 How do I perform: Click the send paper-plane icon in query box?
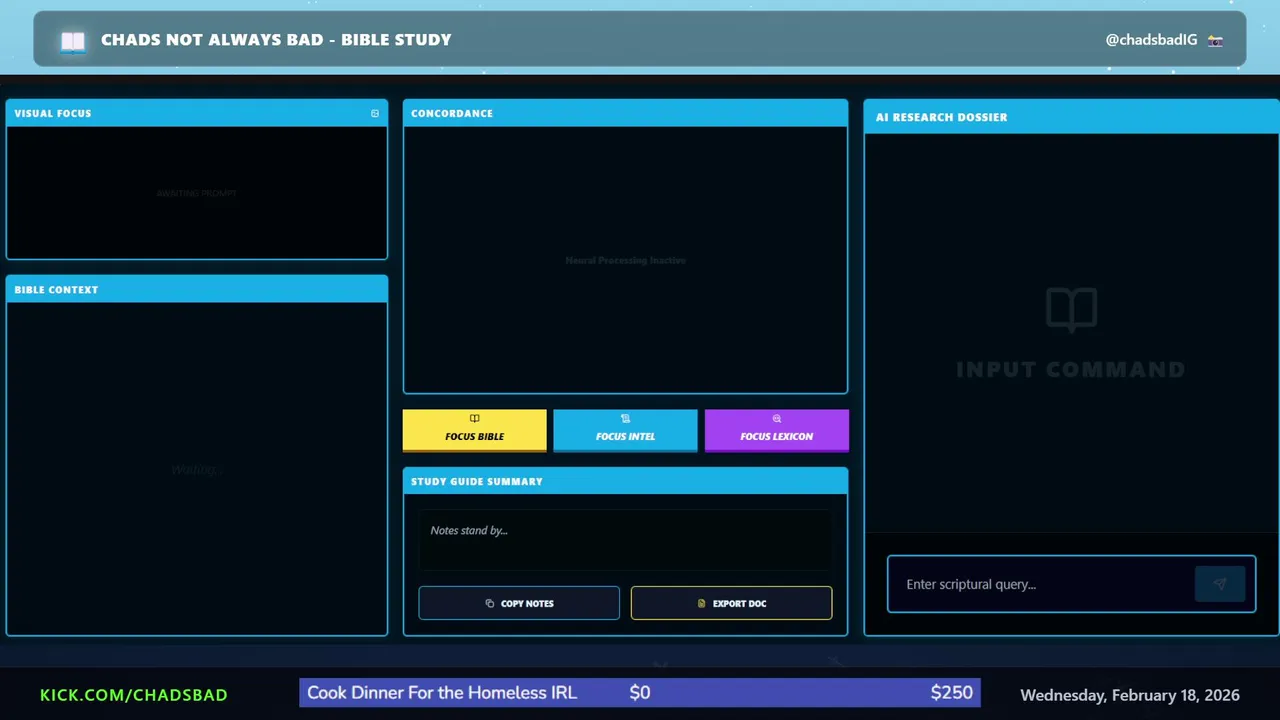click(x=1220, y=584)
